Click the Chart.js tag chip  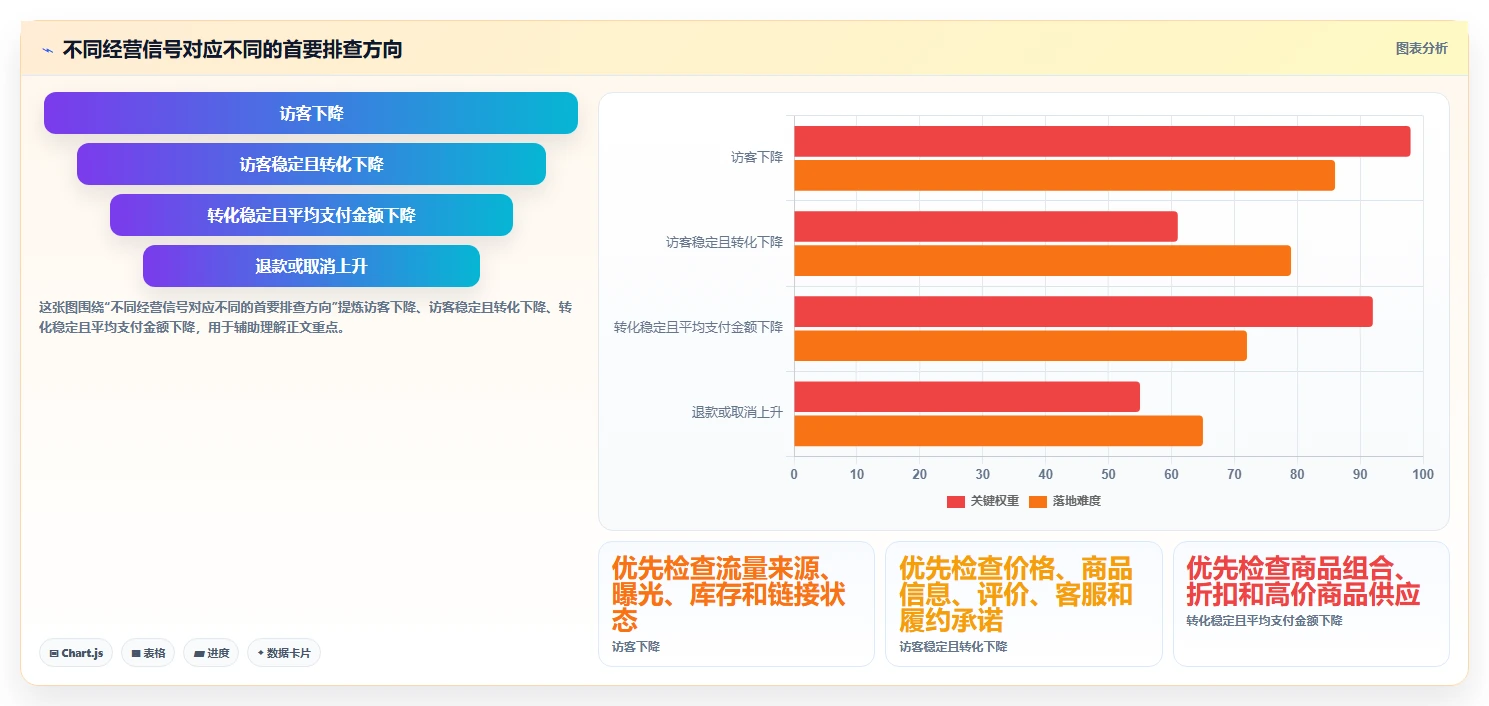click(x=76, y=653)
